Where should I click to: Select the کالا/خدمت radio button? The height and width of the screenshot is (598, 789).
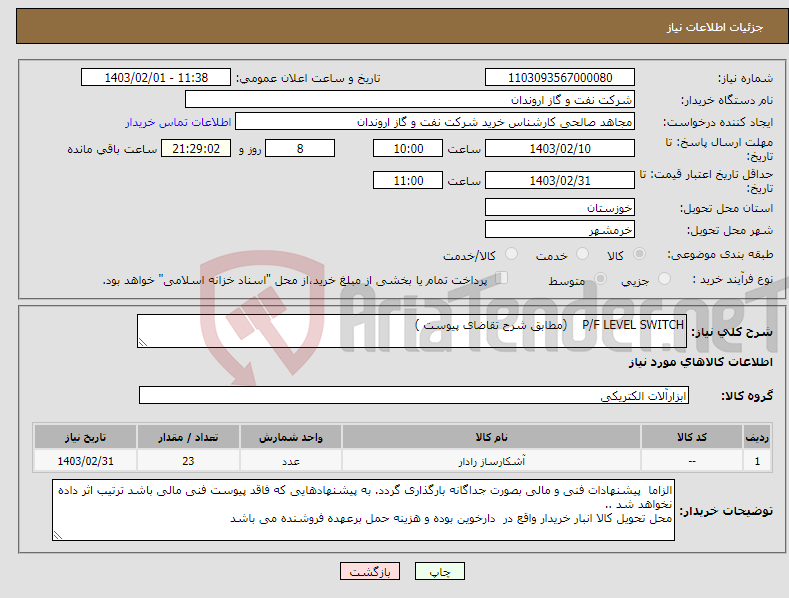(511, 254)
